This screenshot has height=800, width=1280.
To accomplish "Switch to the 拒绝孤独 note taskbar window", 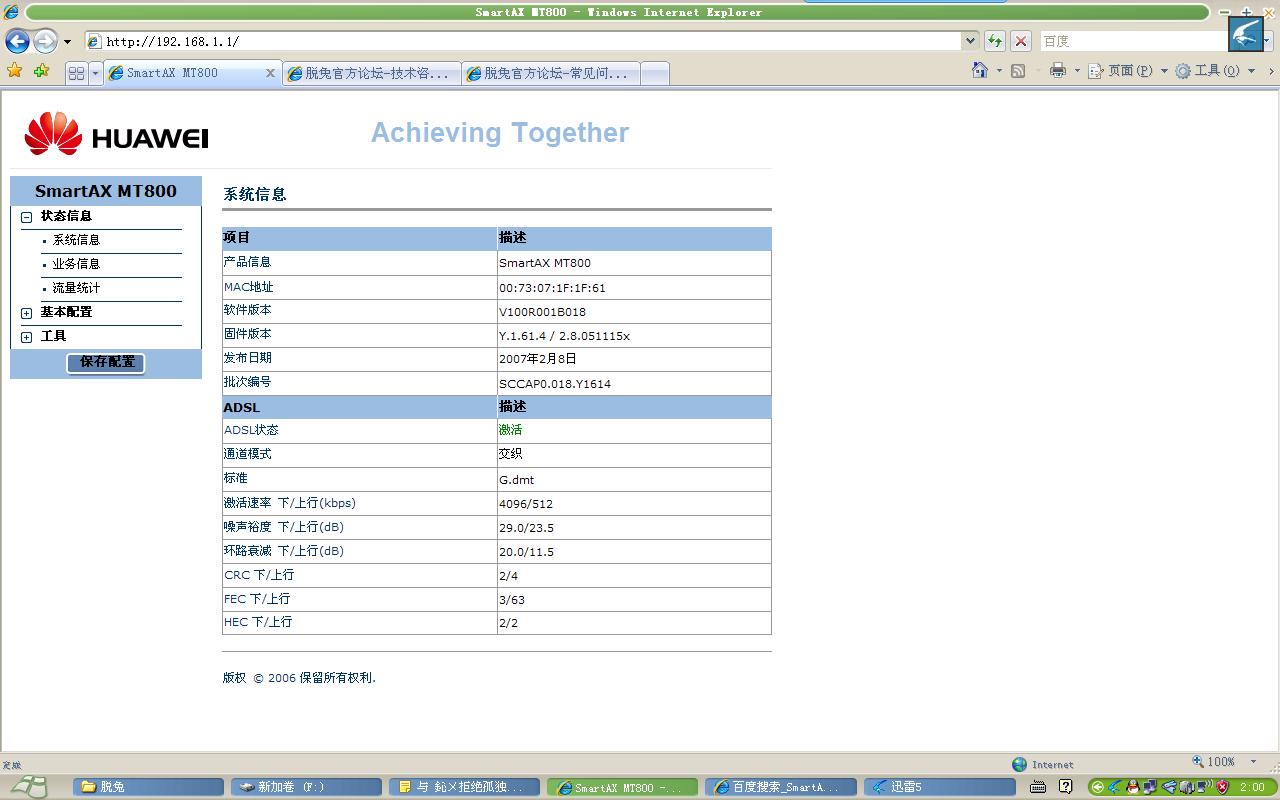I will point(464,787).
